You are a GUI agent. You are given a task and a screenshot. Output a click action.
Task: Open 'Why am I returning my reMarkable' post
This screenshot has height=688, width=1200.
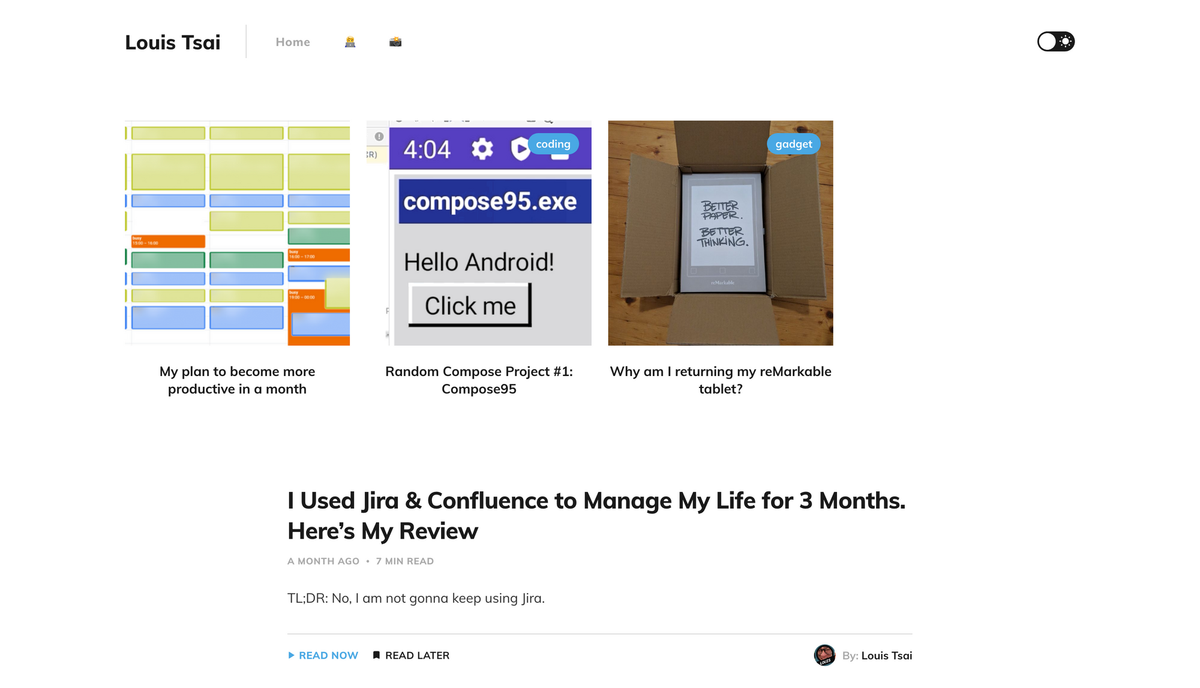click(x=720, y=380)
